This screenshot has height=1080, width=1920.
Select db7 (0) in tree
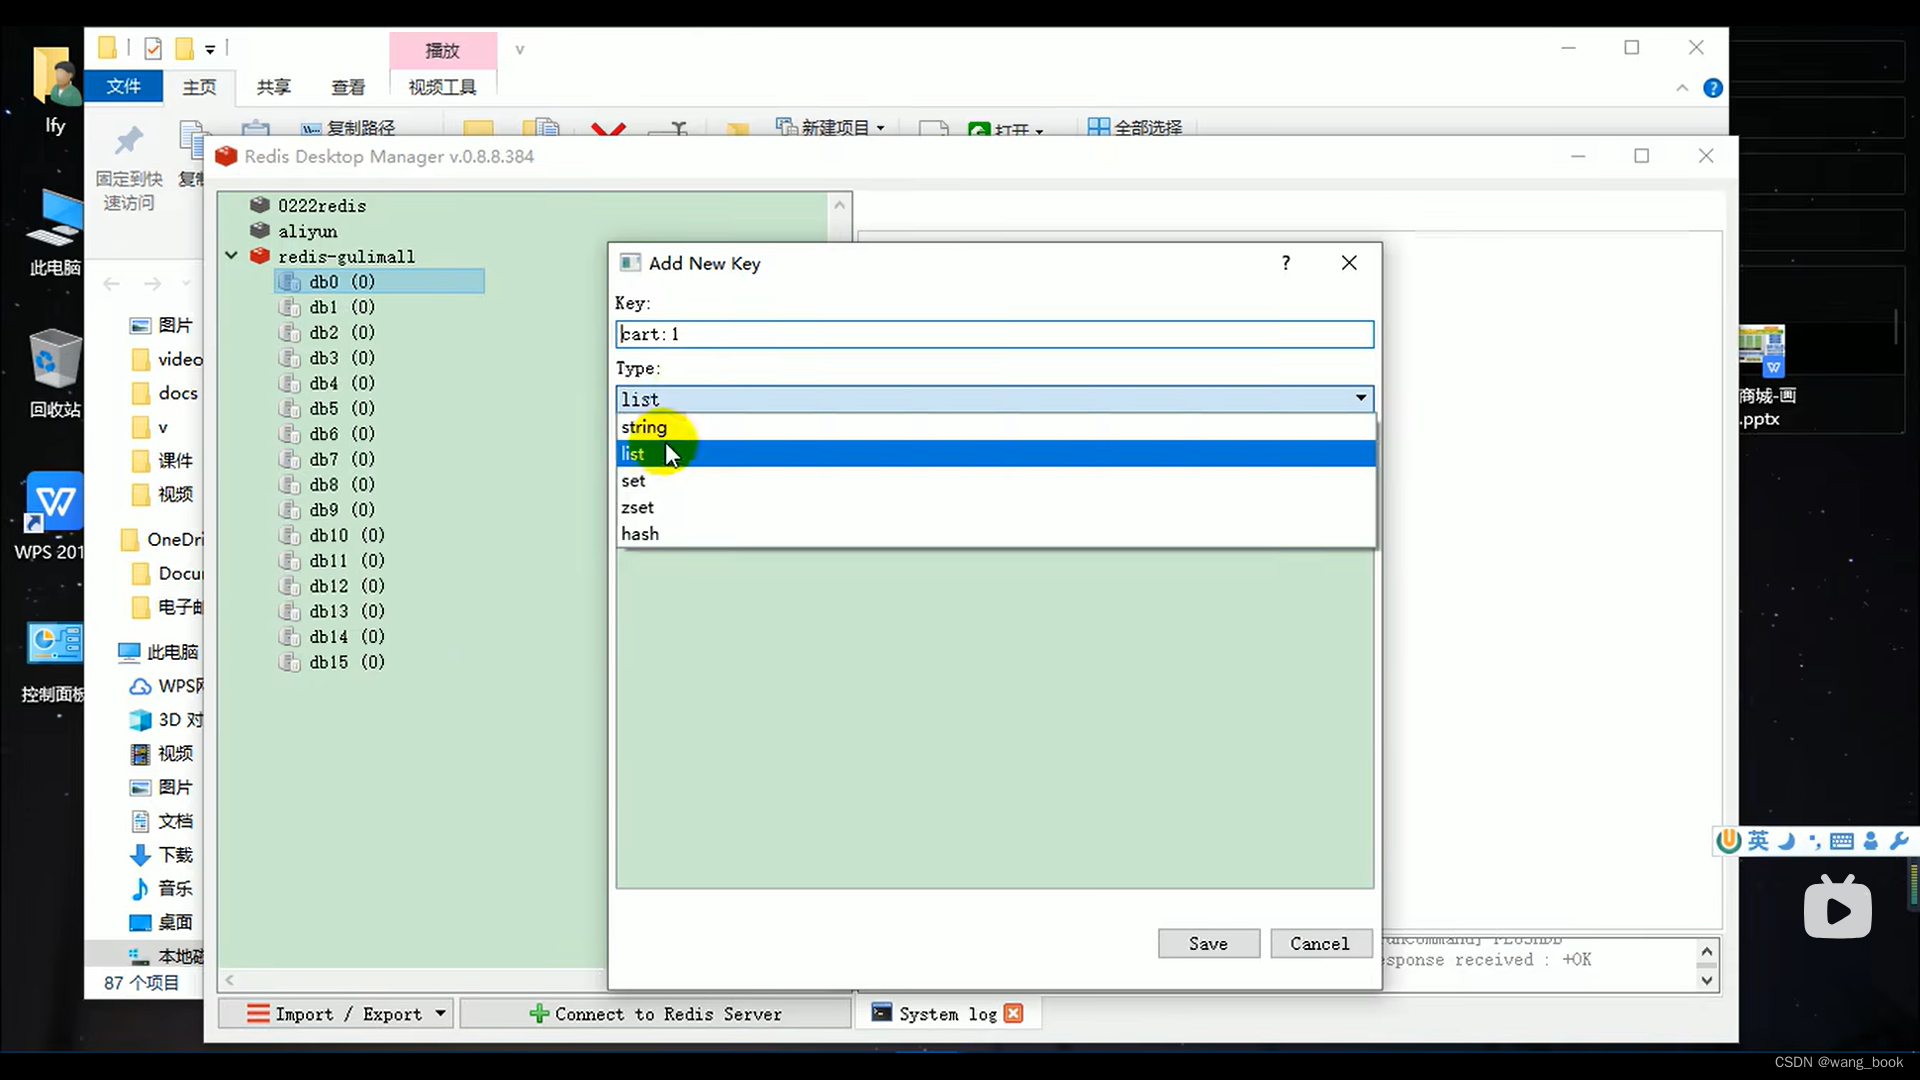[x=342, y=459]
